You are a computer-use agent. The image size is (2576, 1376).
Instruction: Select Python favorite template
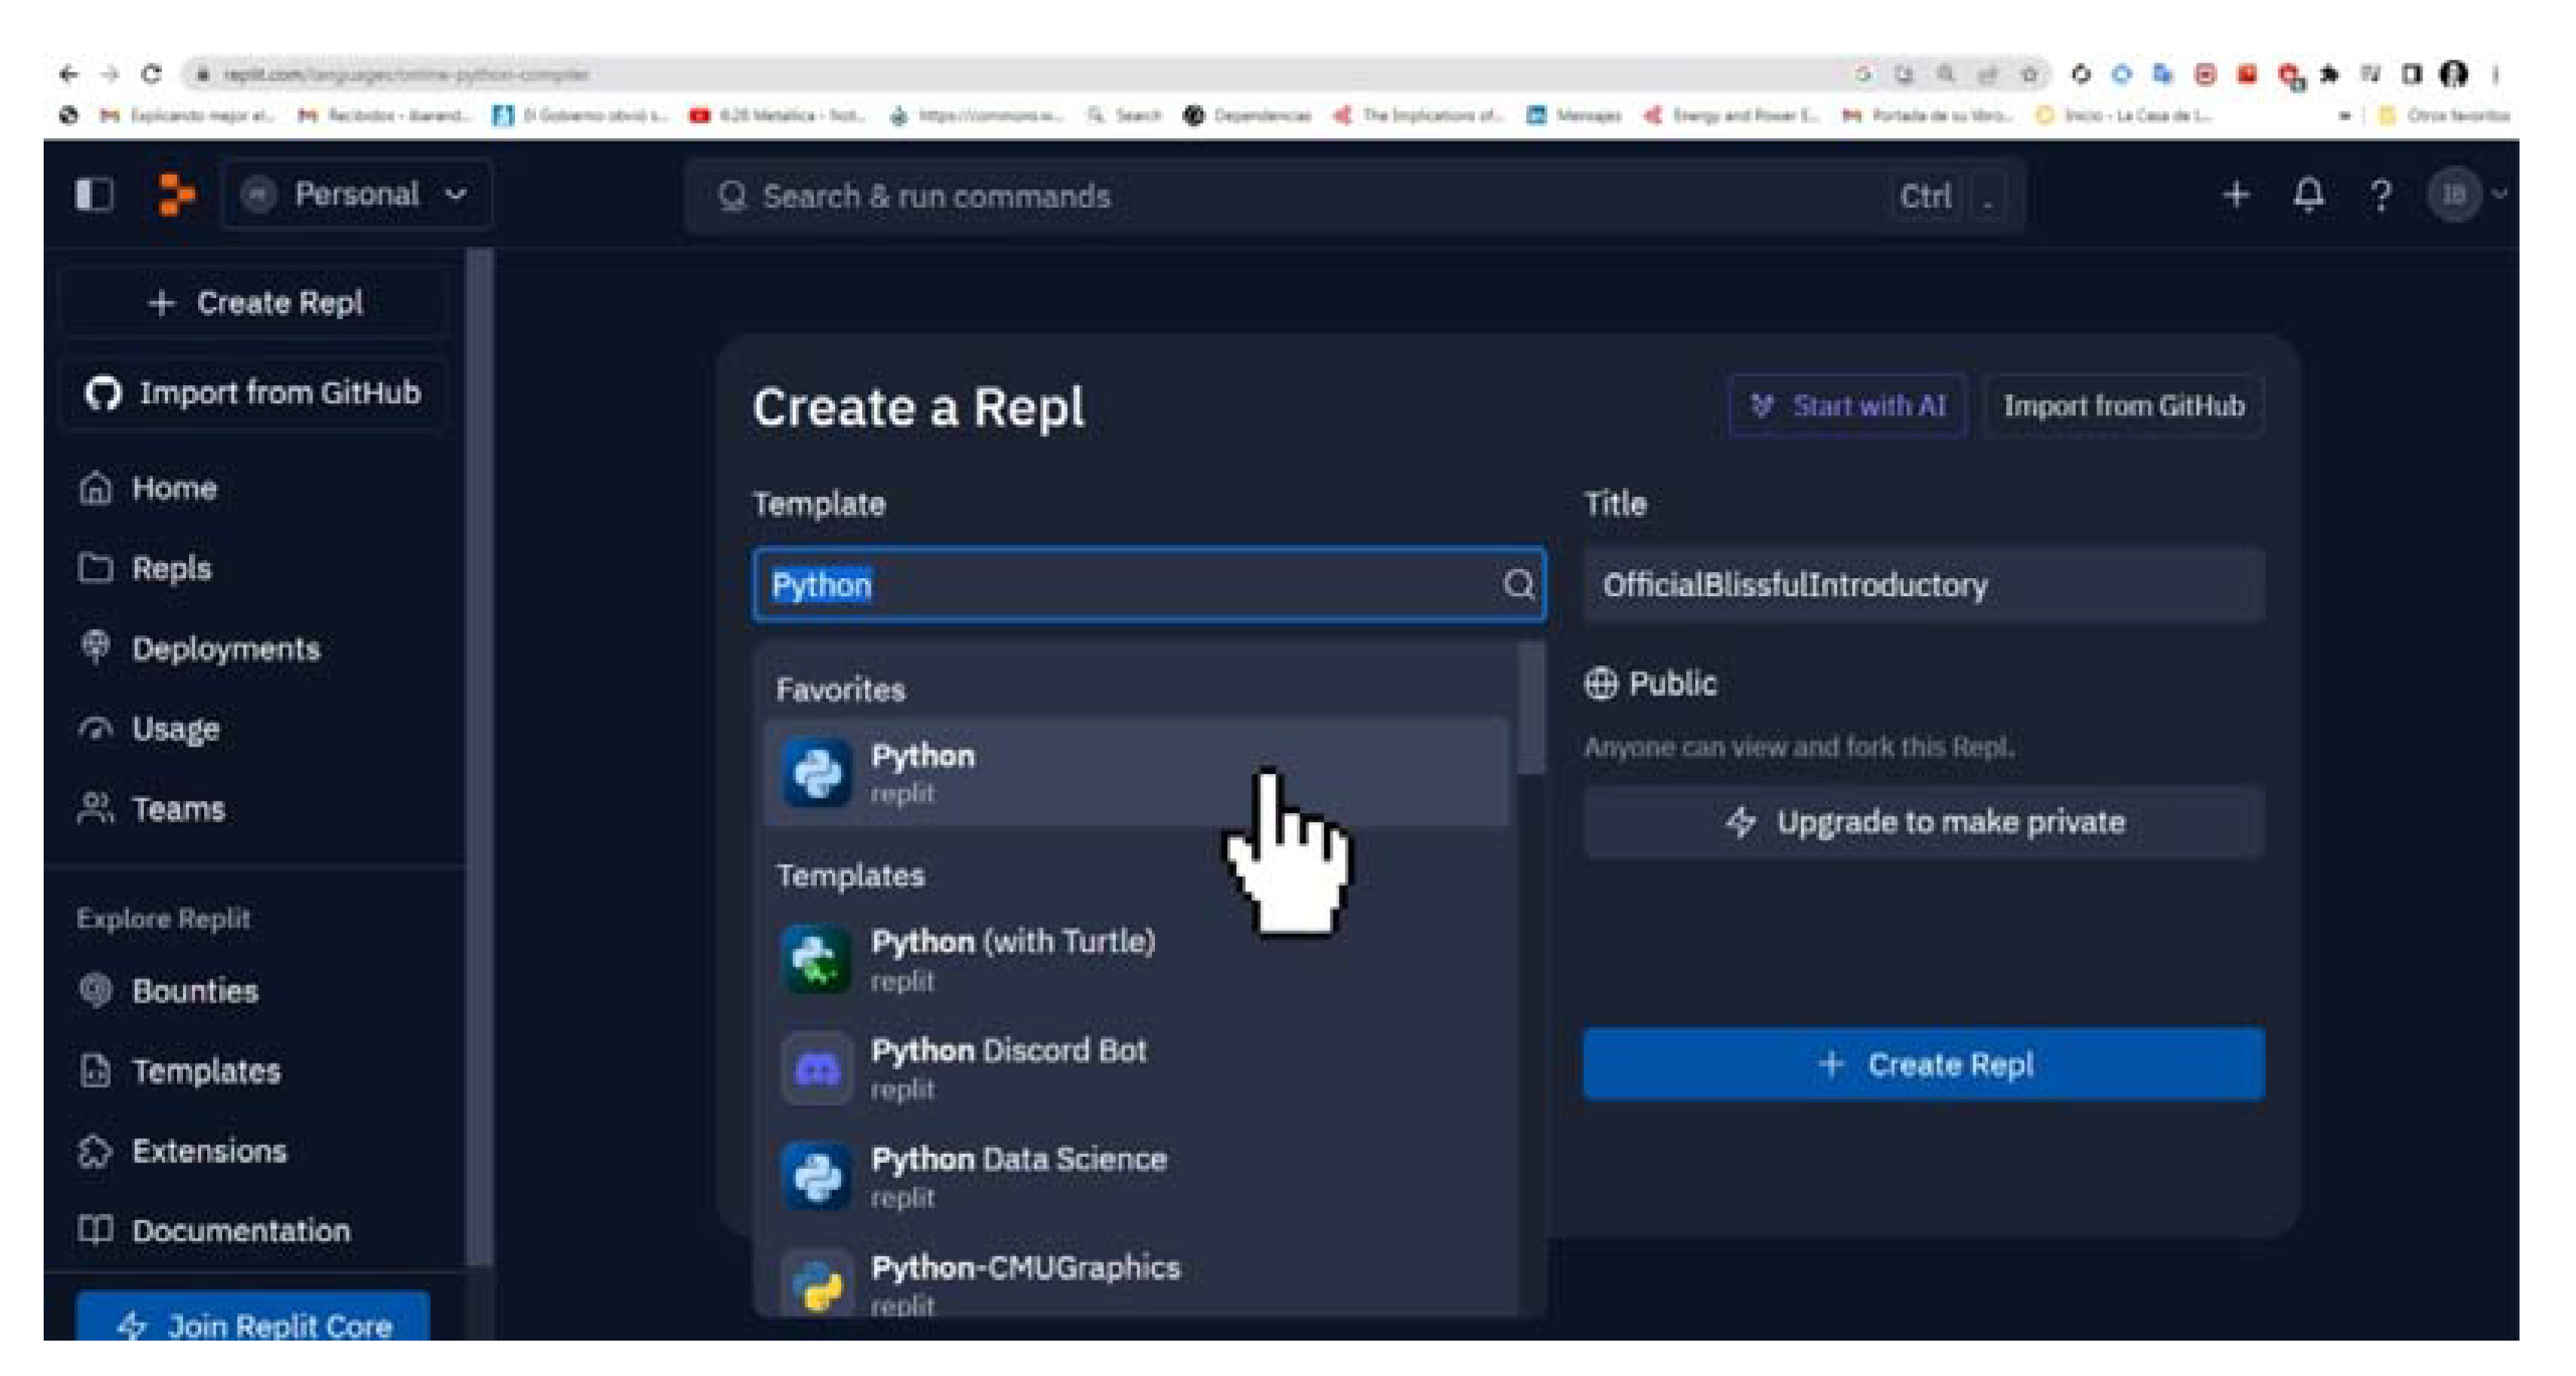click(1136, 772)
